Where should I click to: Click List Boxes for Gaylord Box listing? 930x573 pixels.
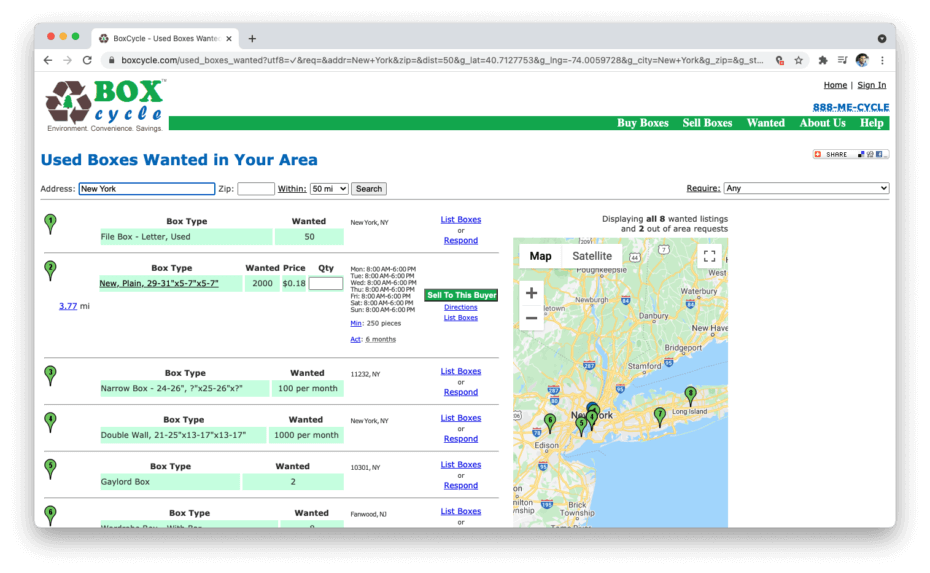coord(461,464)
